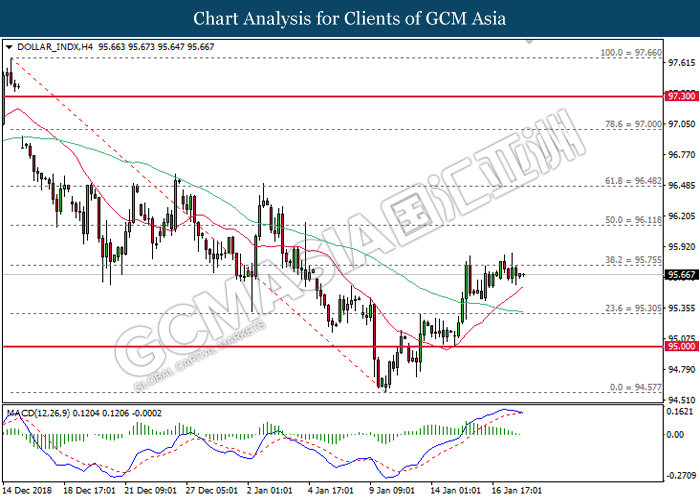Click the 97.615 price axis value
Image resolution: width=700 pixels, height=500 pixels.
[x=681, y=63]
